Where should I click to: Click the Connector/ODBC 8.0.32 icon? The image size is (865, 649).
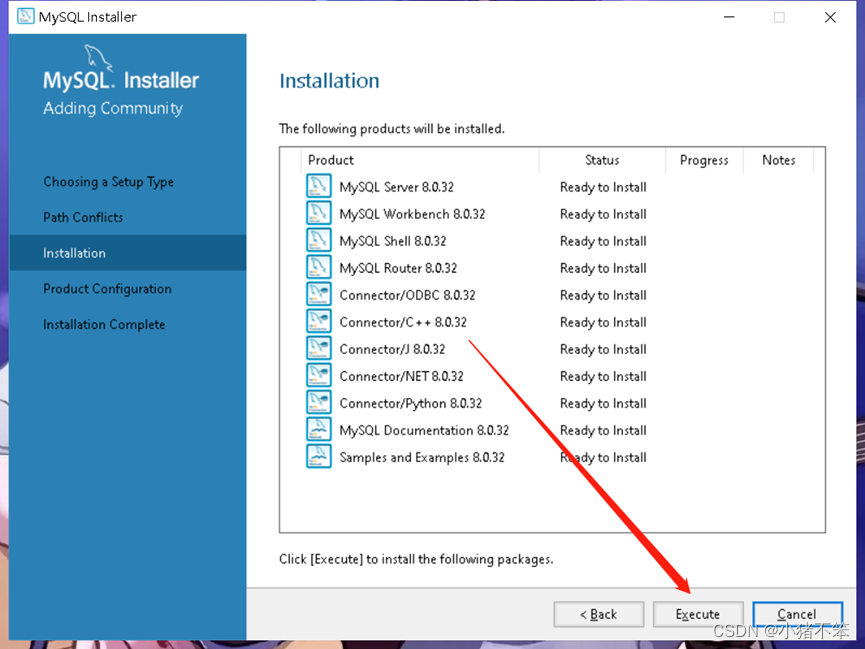[318, 294]
